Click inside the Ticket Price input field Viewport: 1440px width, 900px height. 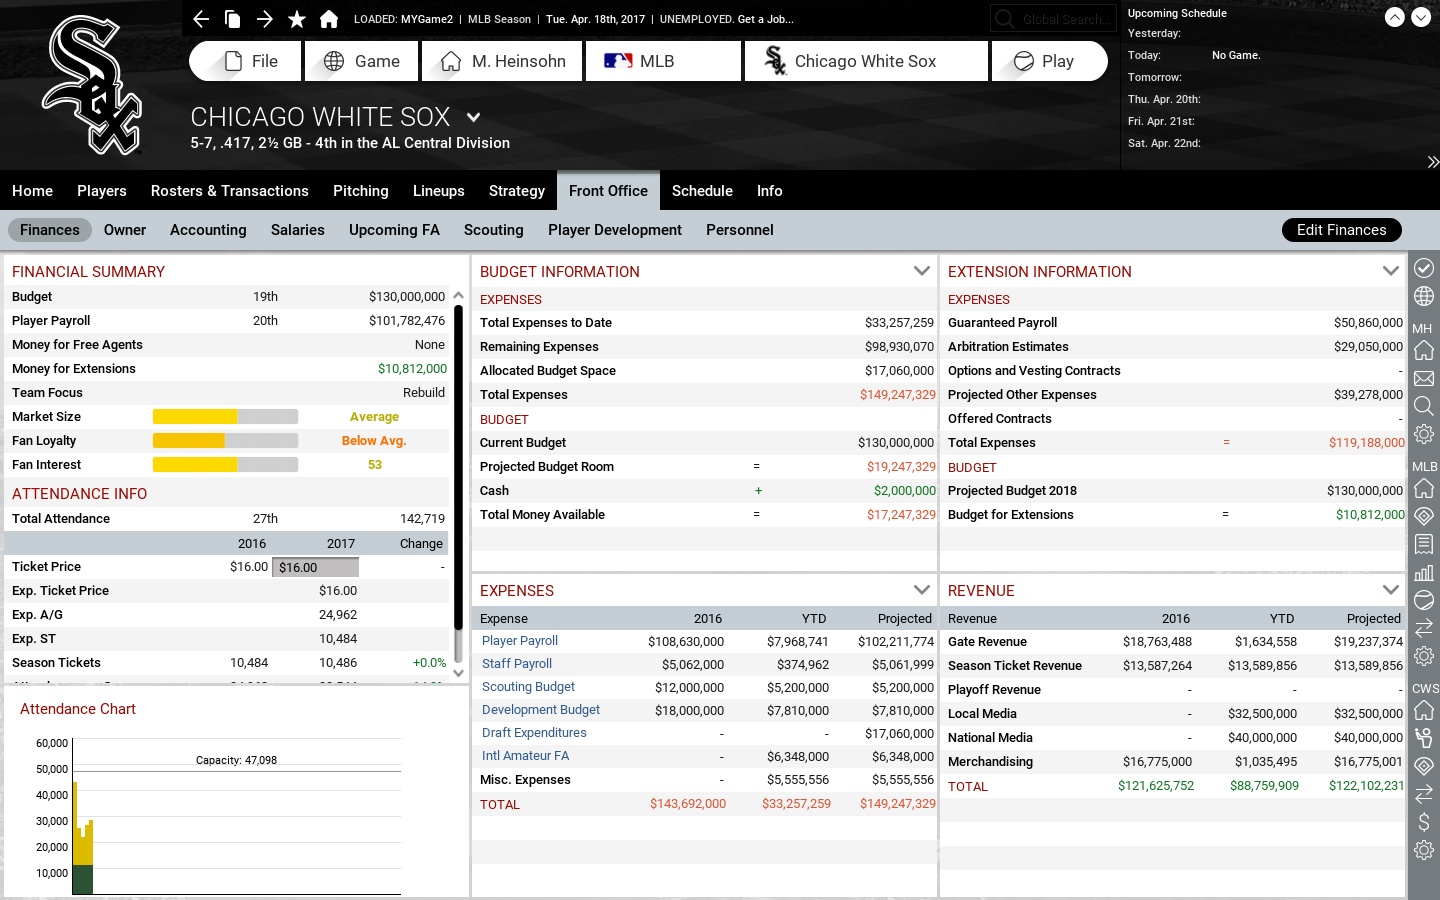coord(315,567)
